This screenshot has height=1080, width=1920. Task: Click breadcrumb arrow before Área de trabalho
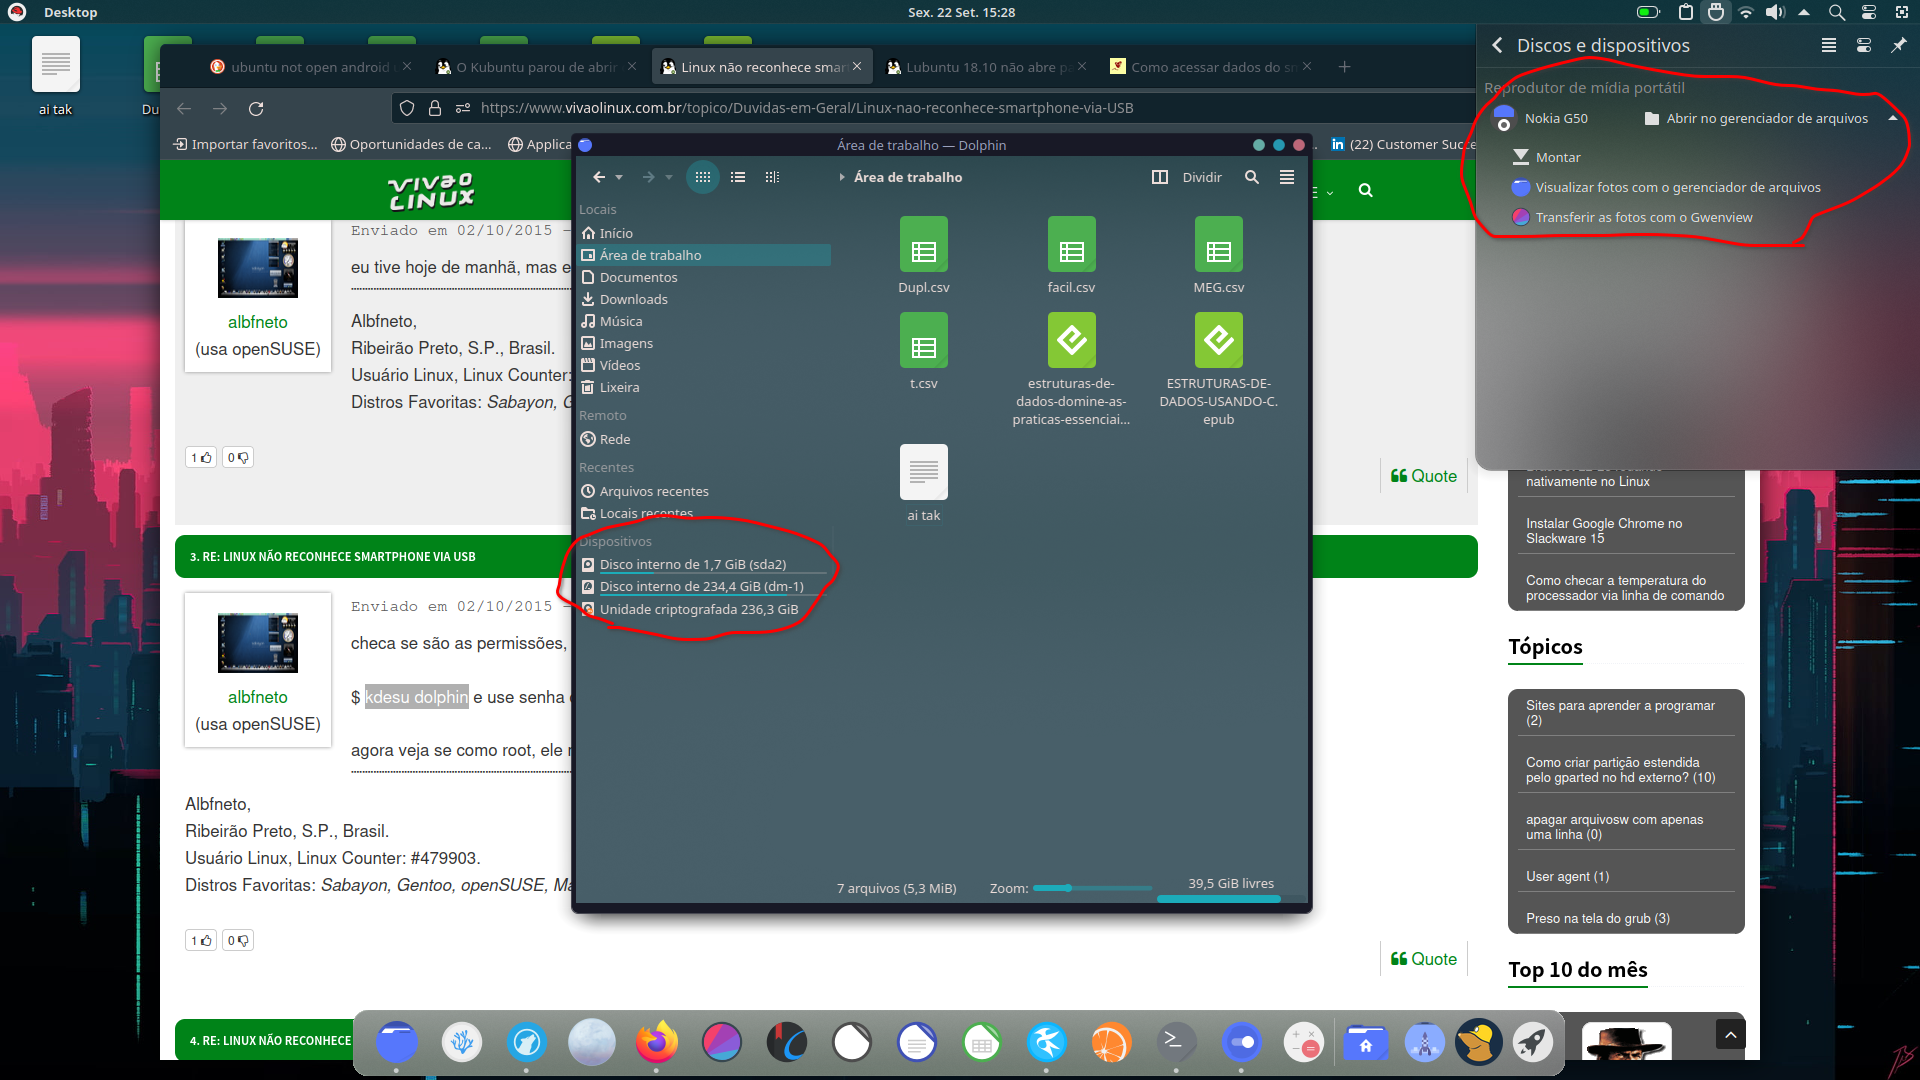[x=842, y=177]
